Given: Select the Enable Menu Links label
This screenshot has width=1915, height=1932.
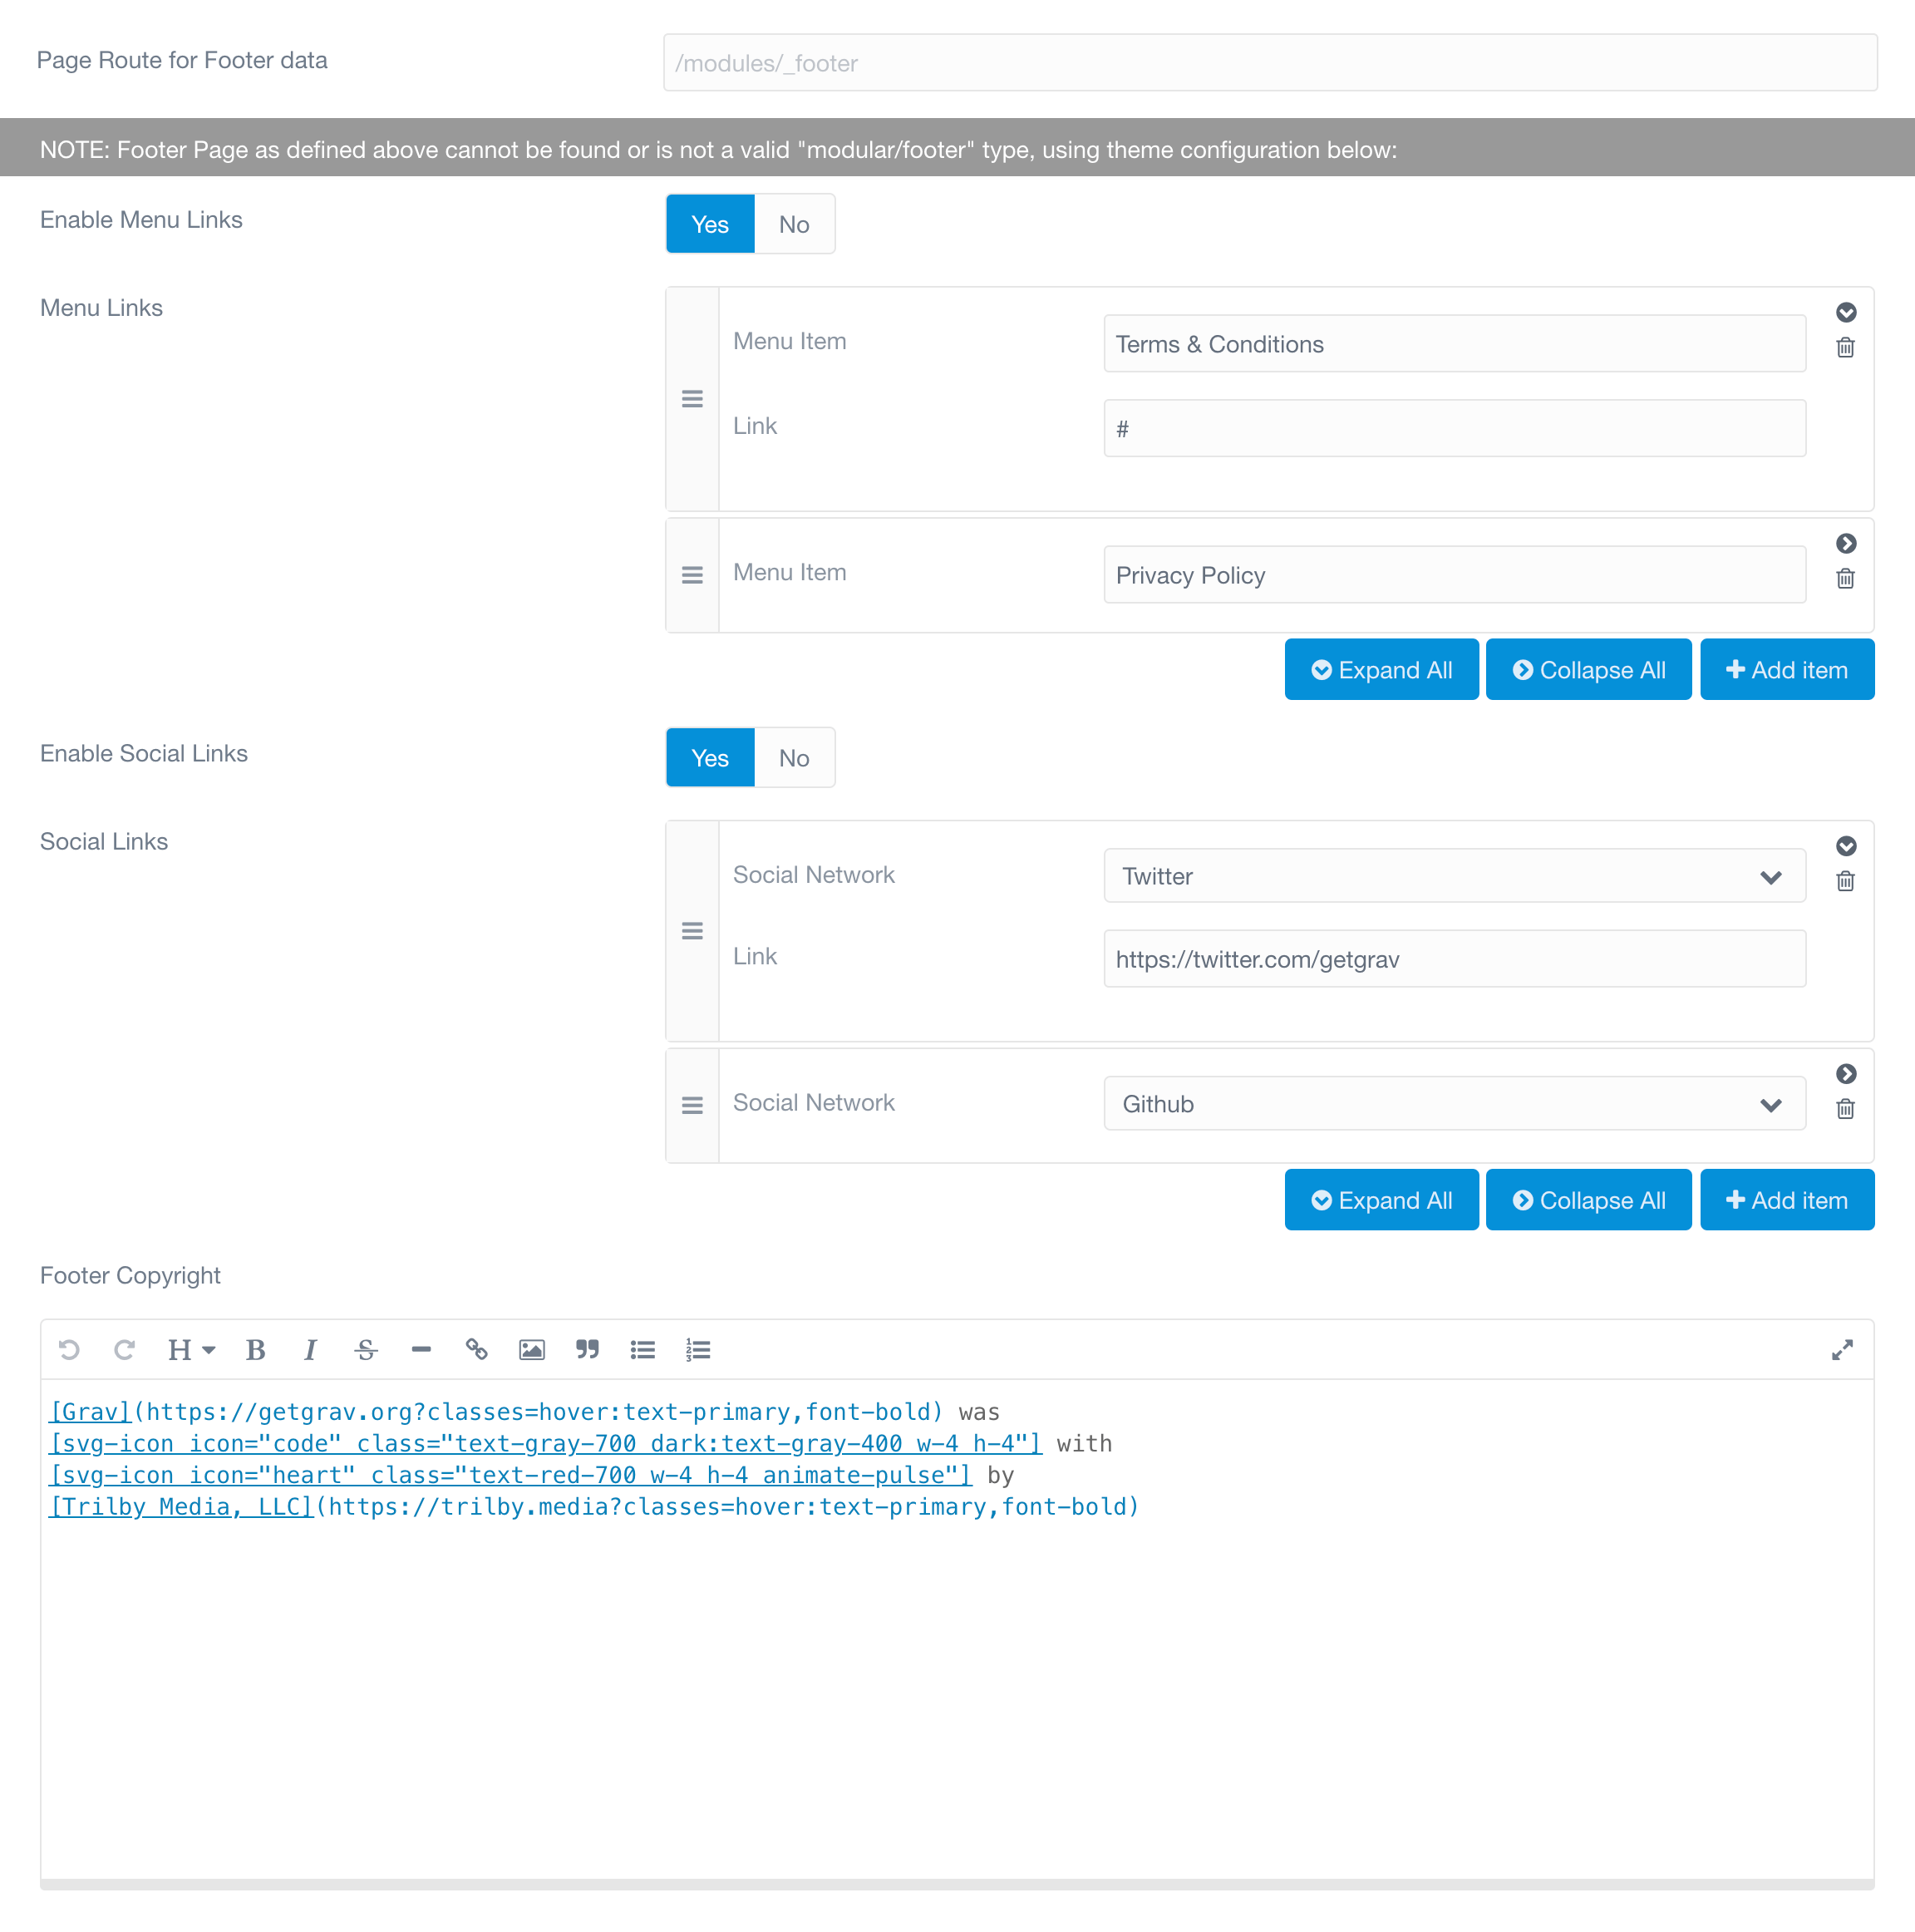Looking at the screenshot, I should coord(141,220).
